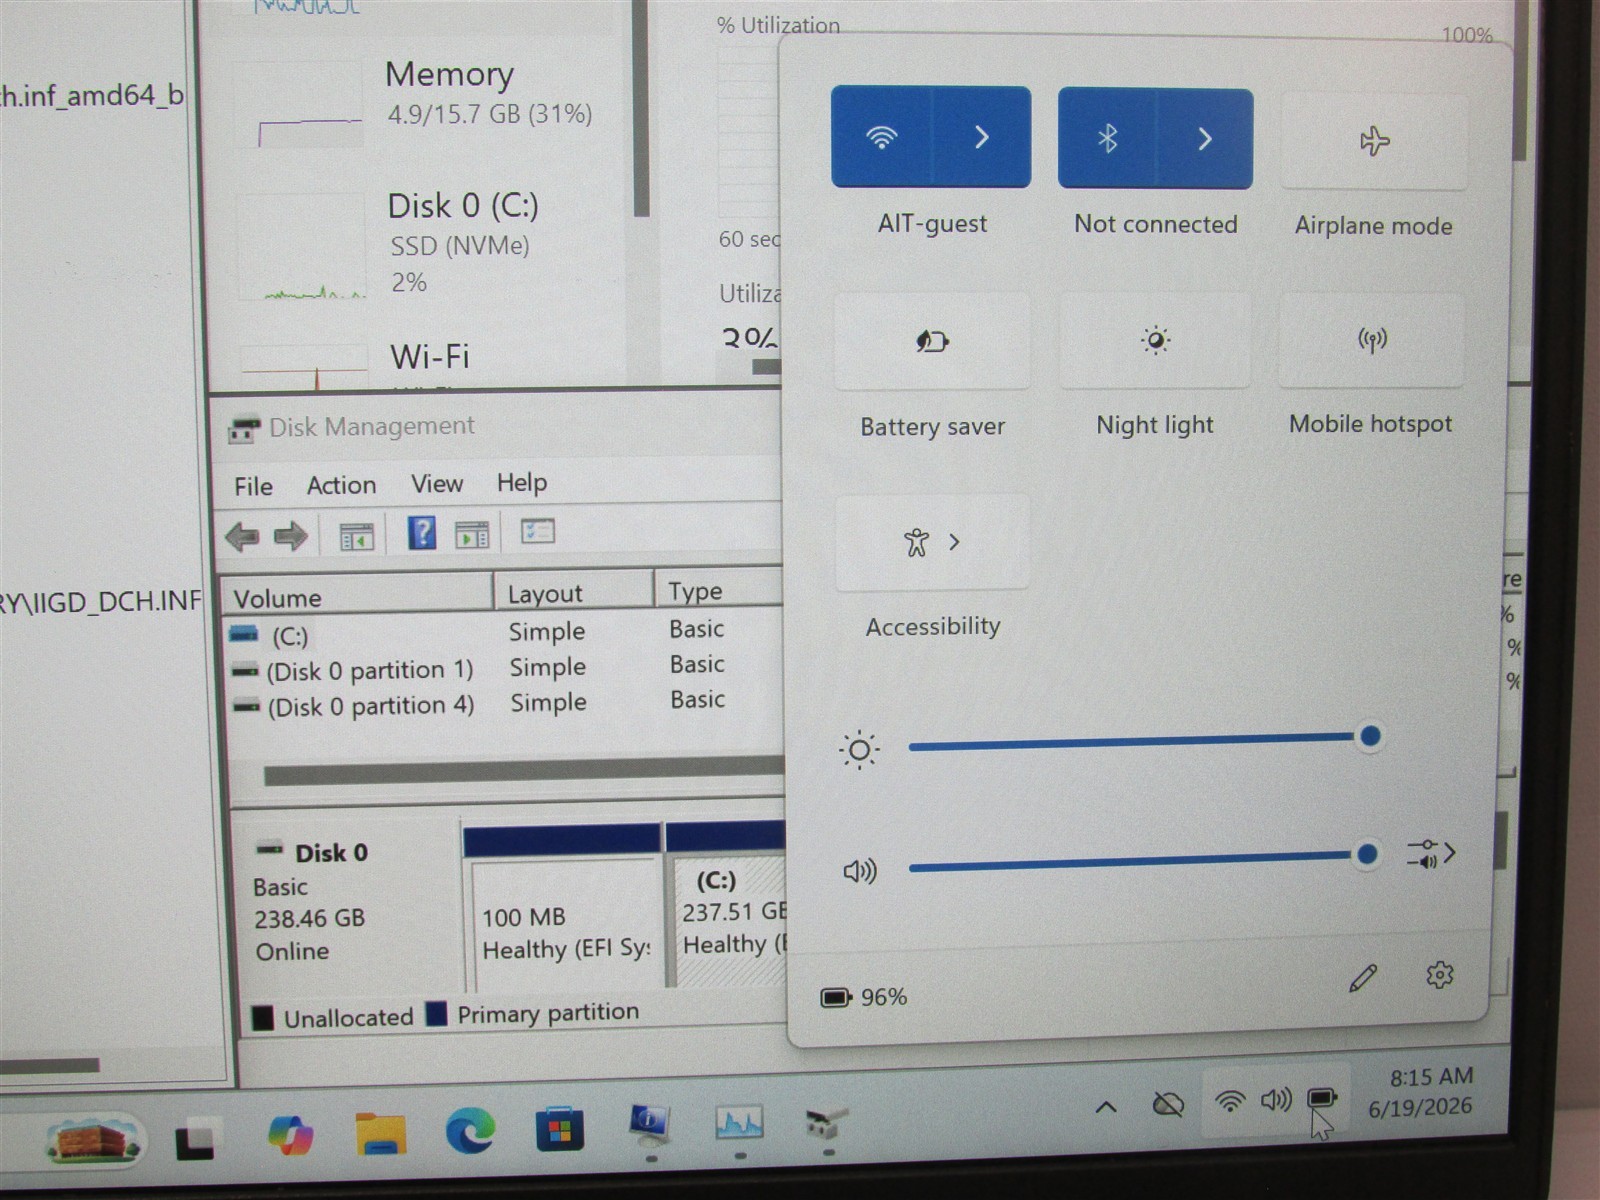
Task: Turn on Battery saver
Action: click(x=932, y=341)
